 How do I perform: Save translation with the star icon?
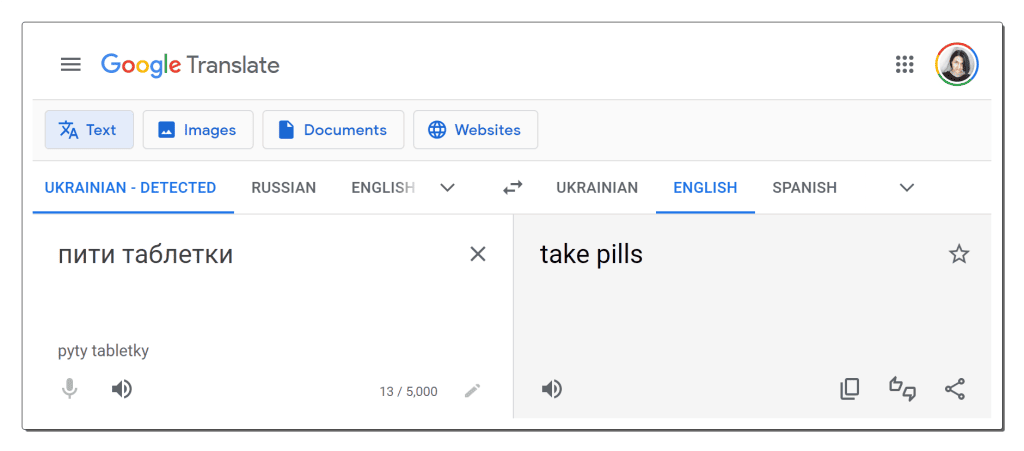[959, 254]
